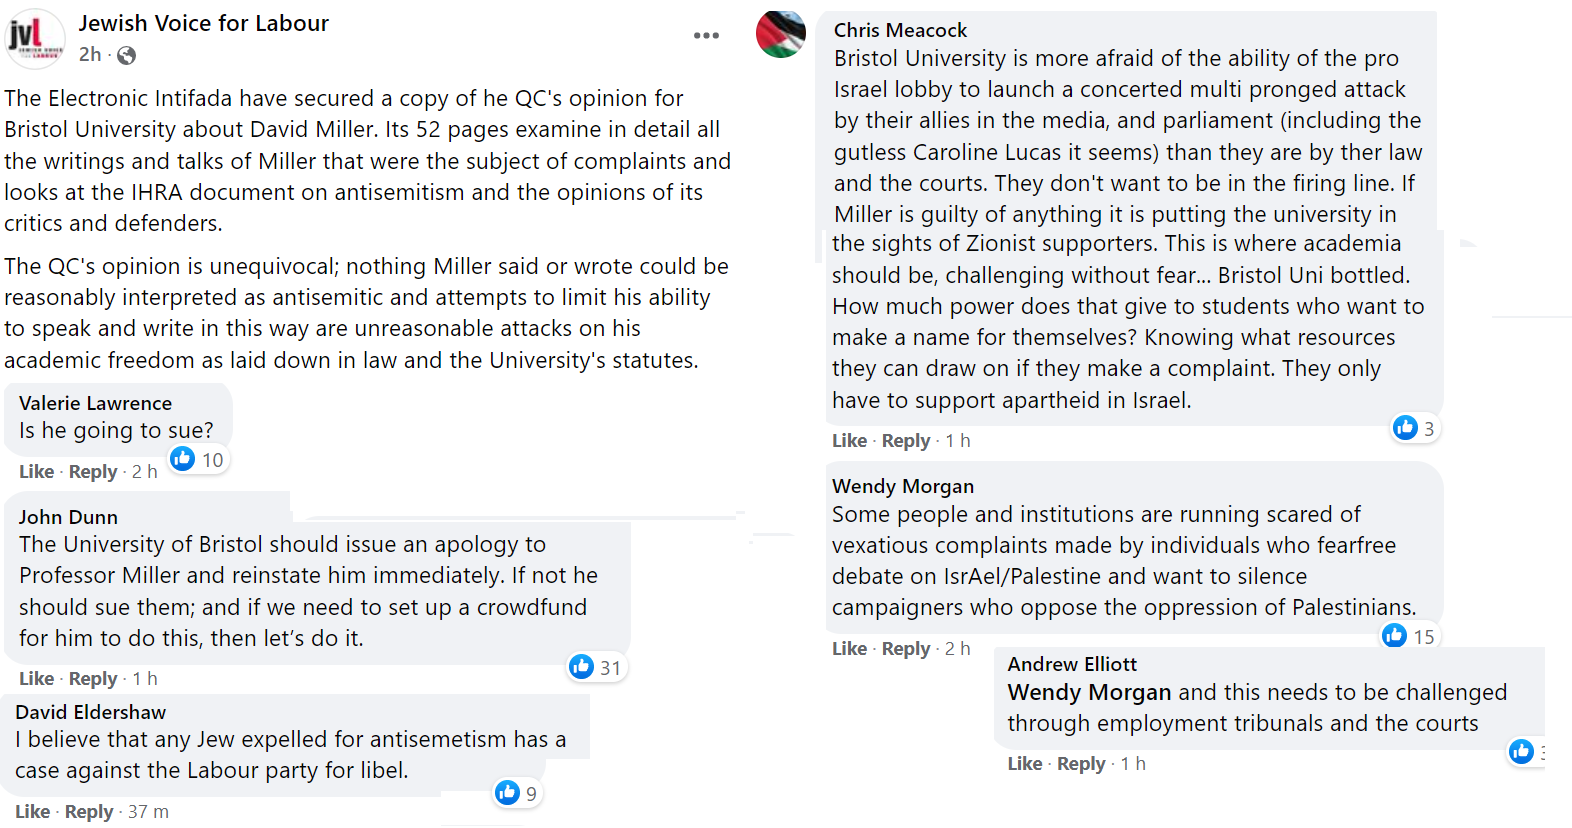Open Jewish Voice for Labour page name
This screenshot has width=1572, height=828.
pos(204,23)
